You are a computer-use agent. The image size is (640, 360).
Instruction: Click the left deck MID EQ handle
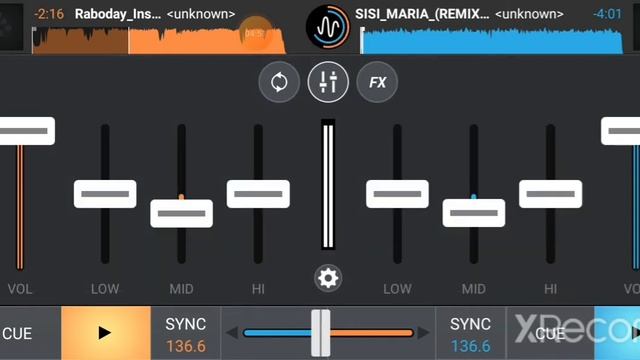(182, 213)
